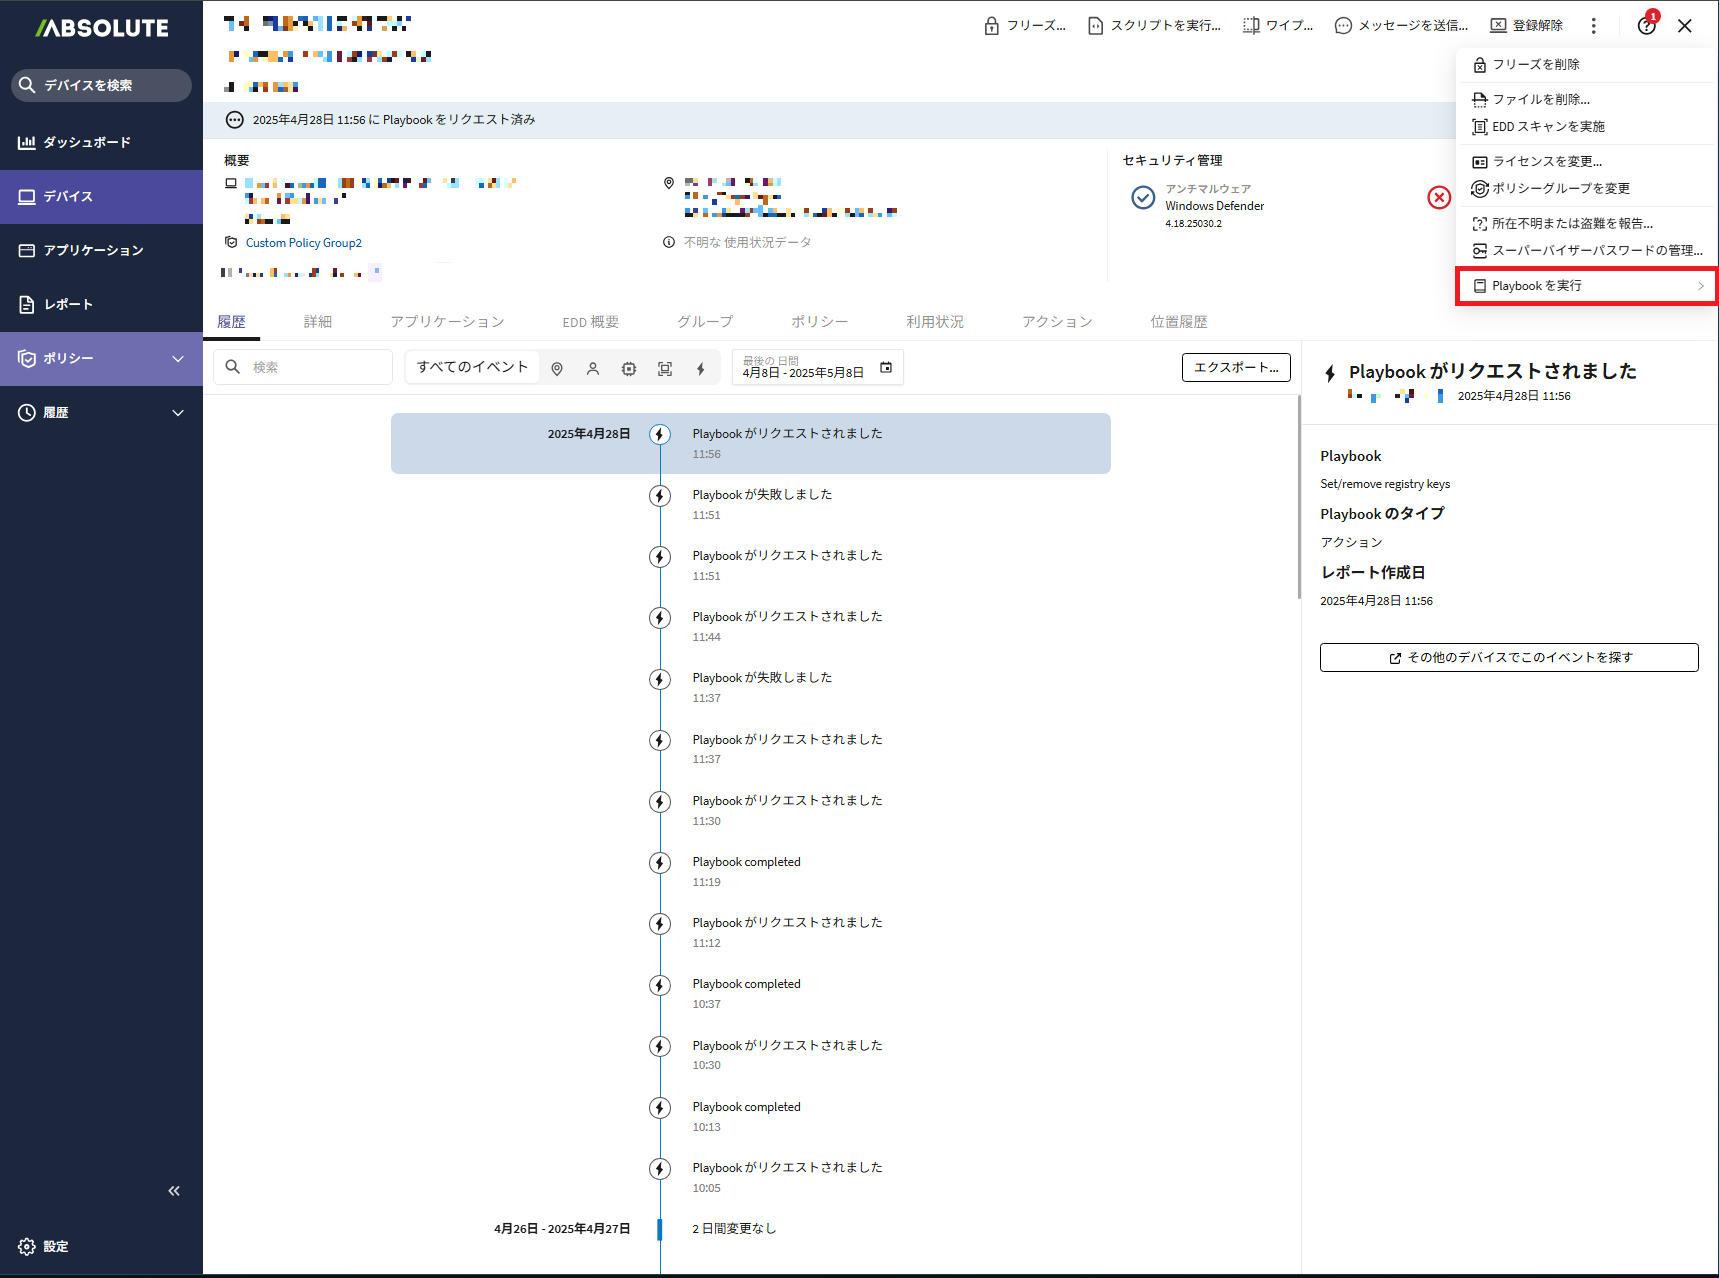This screenshot has width=1719, height=1278.
Task: Open the Playbook を実行 submenu
Action: tap(1586, 286)
